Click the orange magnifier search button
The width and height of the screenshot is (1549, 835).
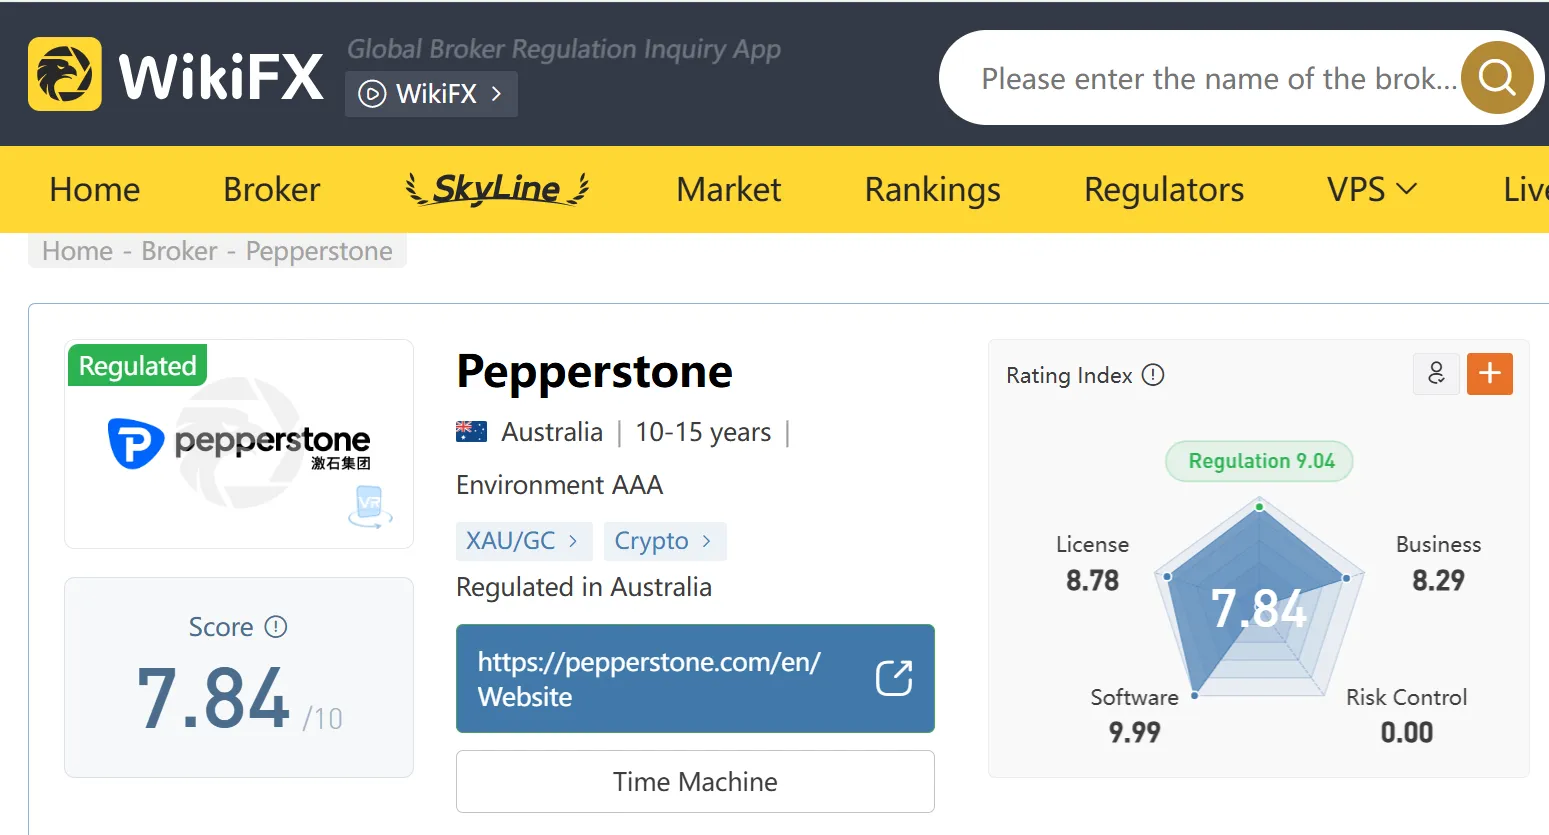(1497, 77)
